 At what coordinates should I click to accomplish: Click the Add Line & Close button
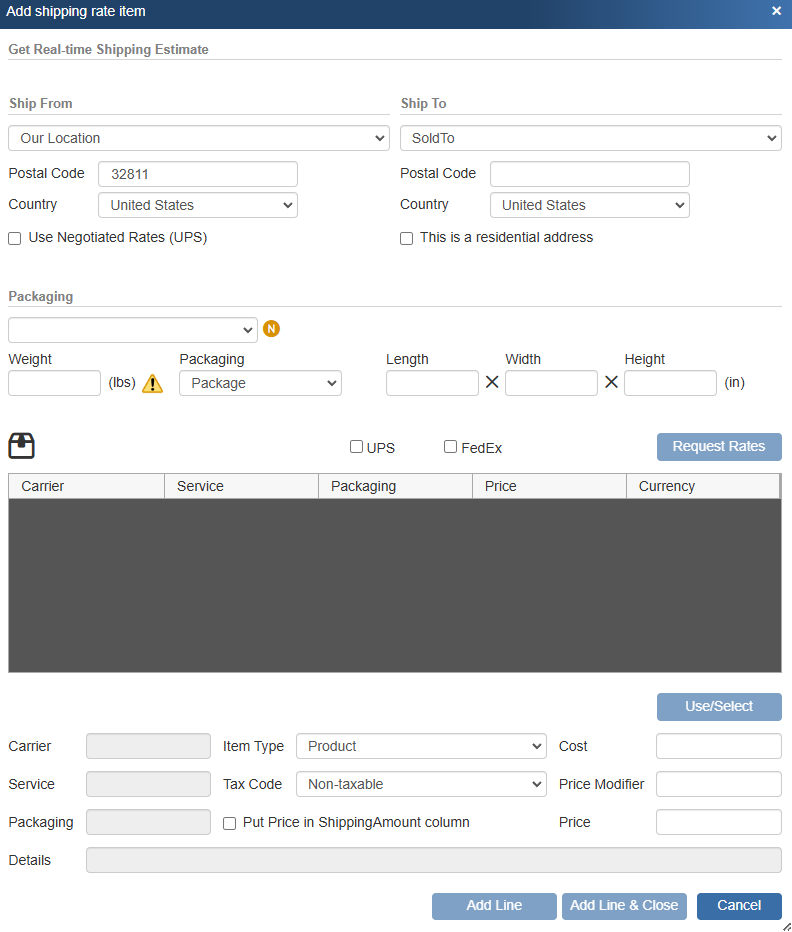(624, 905)
